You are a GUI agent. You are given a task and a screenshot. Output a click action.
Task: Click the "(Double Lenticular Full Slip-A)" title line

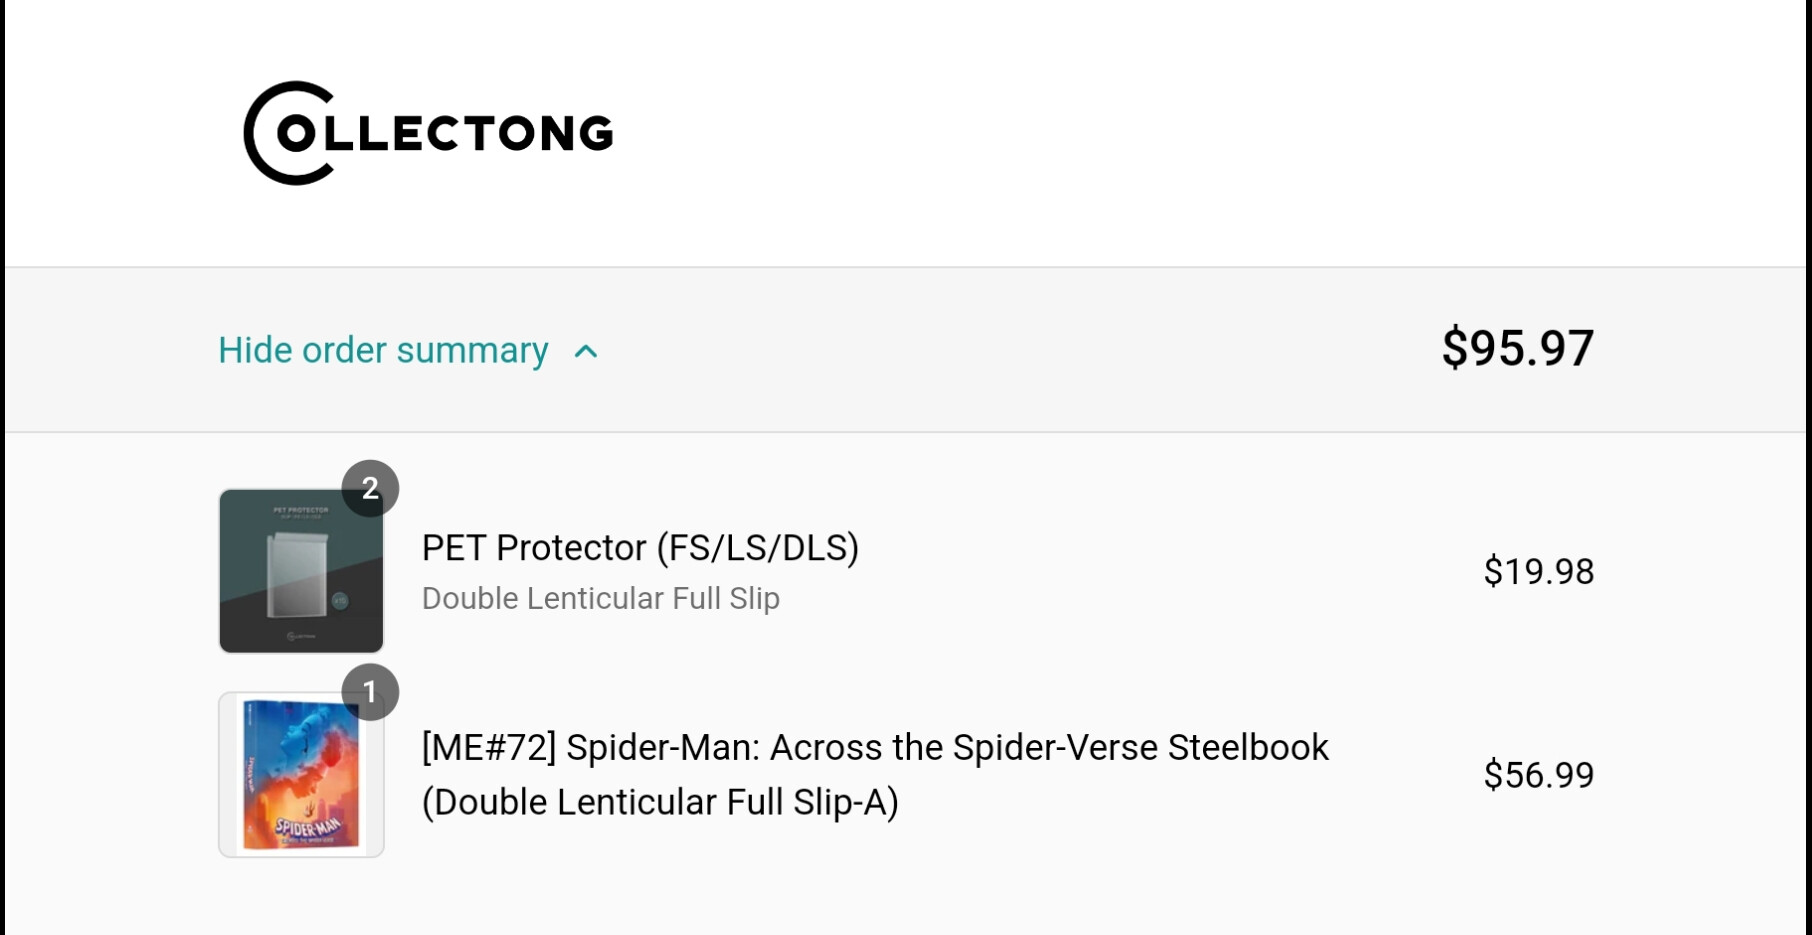[660, 802]
